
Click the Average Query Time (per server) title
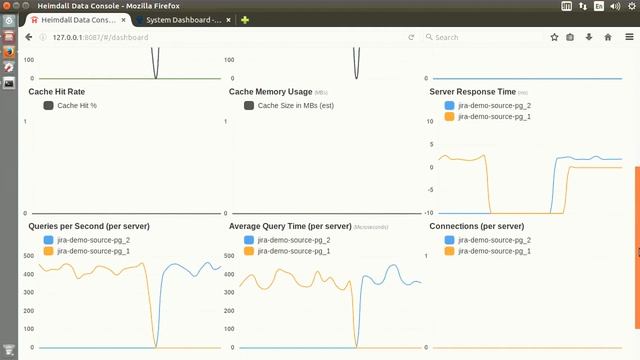[290, 226]
